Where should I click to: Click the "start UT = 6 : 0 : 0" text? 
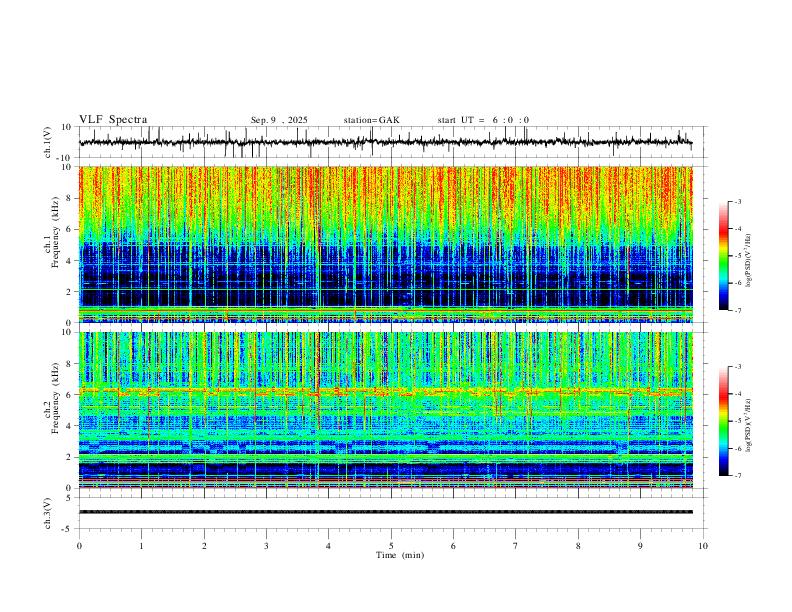tap(483, 120)
